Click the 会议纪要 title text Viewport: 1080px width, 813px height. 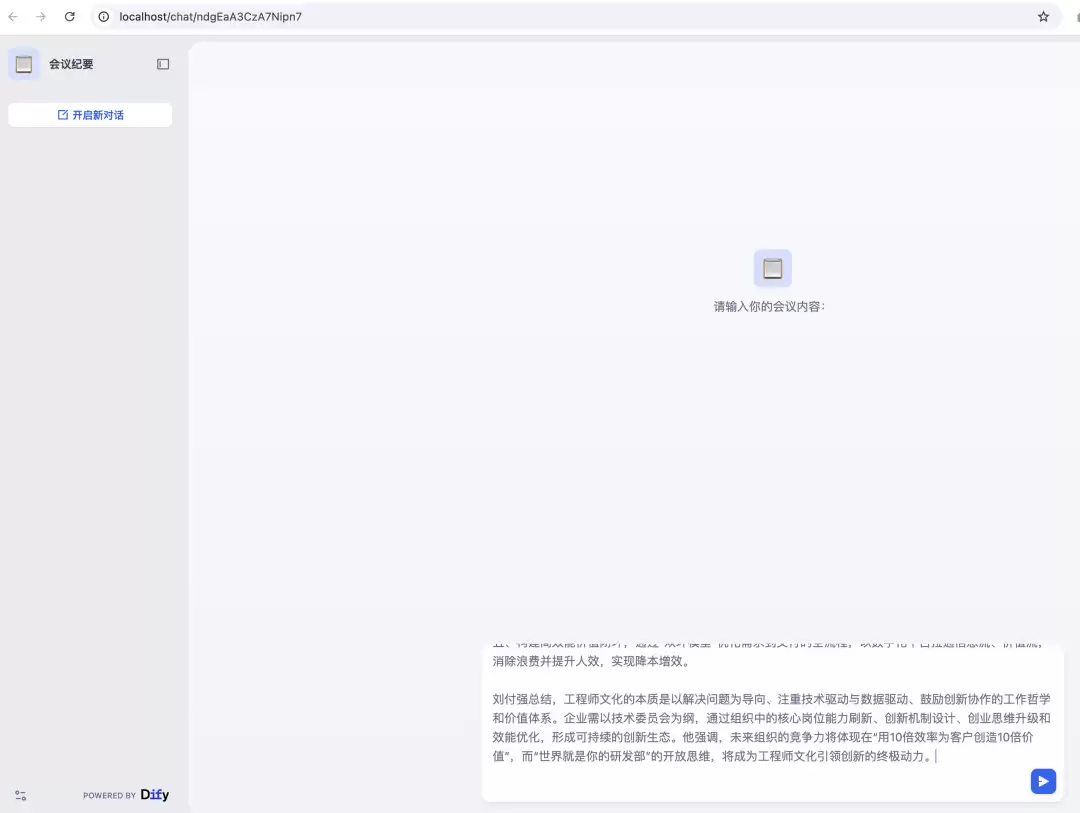(71, 64)
